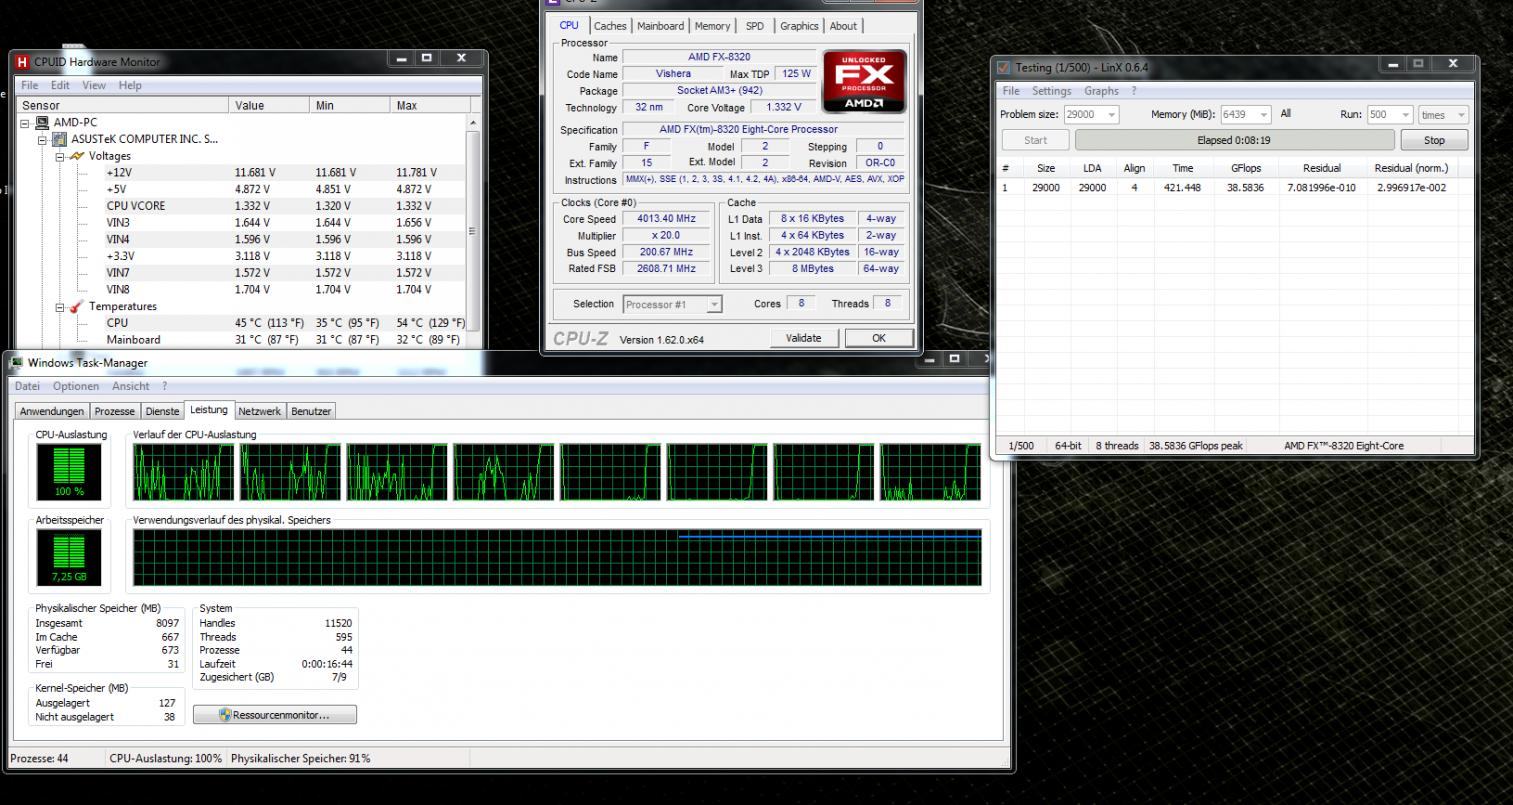Click the Max column header in Hardware Monitor
This screenshot has height=805, width=1513.
click(x=428, y=105)
